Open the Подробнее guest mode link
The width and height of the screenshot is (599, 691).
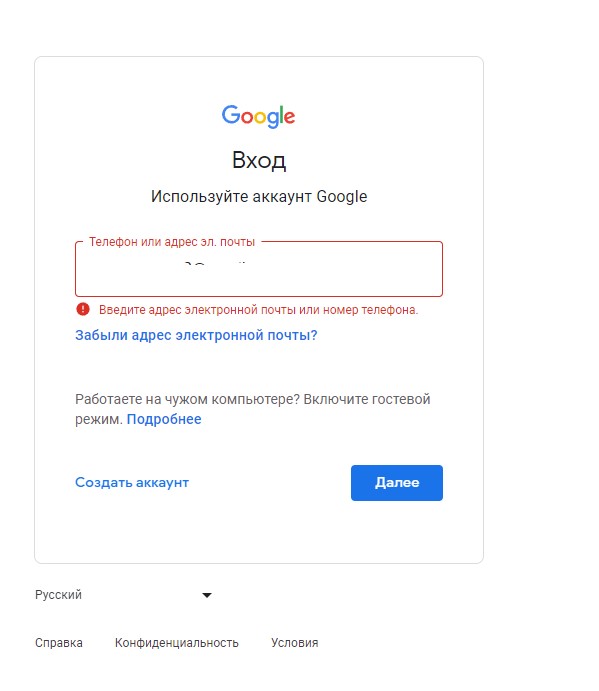[164, 419]
